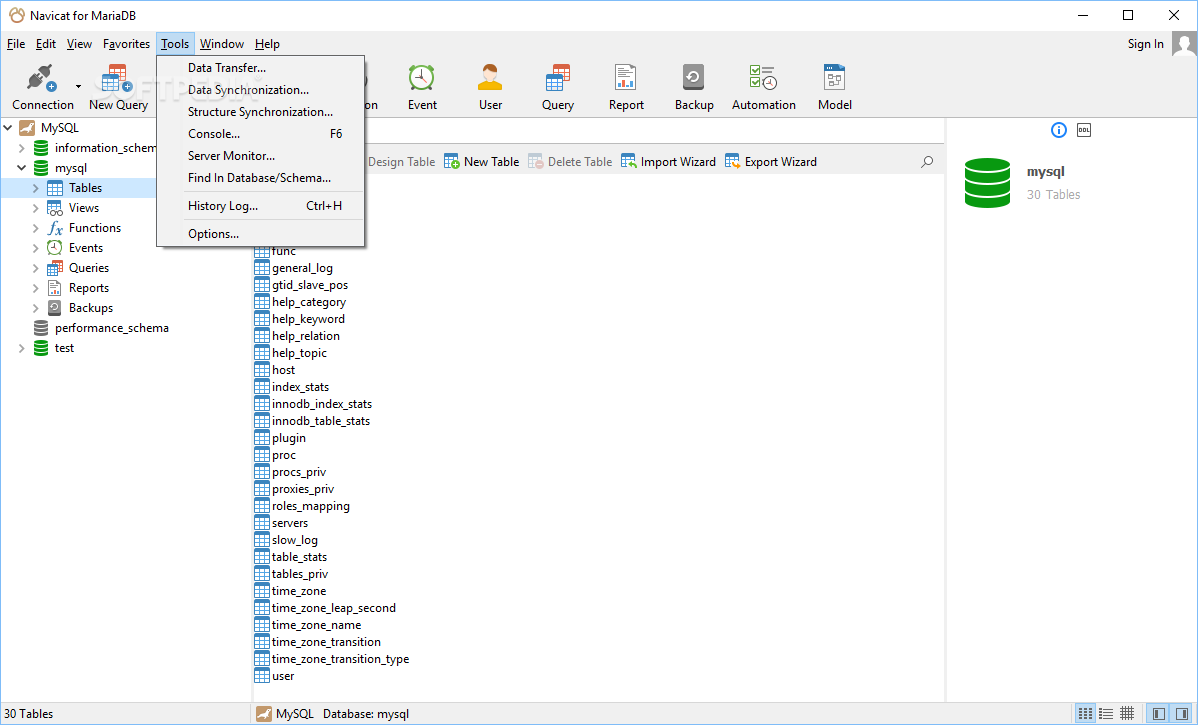1198x725 pixels.
Task: Collapse the MySQL connection node
Action: pos(8,128)
